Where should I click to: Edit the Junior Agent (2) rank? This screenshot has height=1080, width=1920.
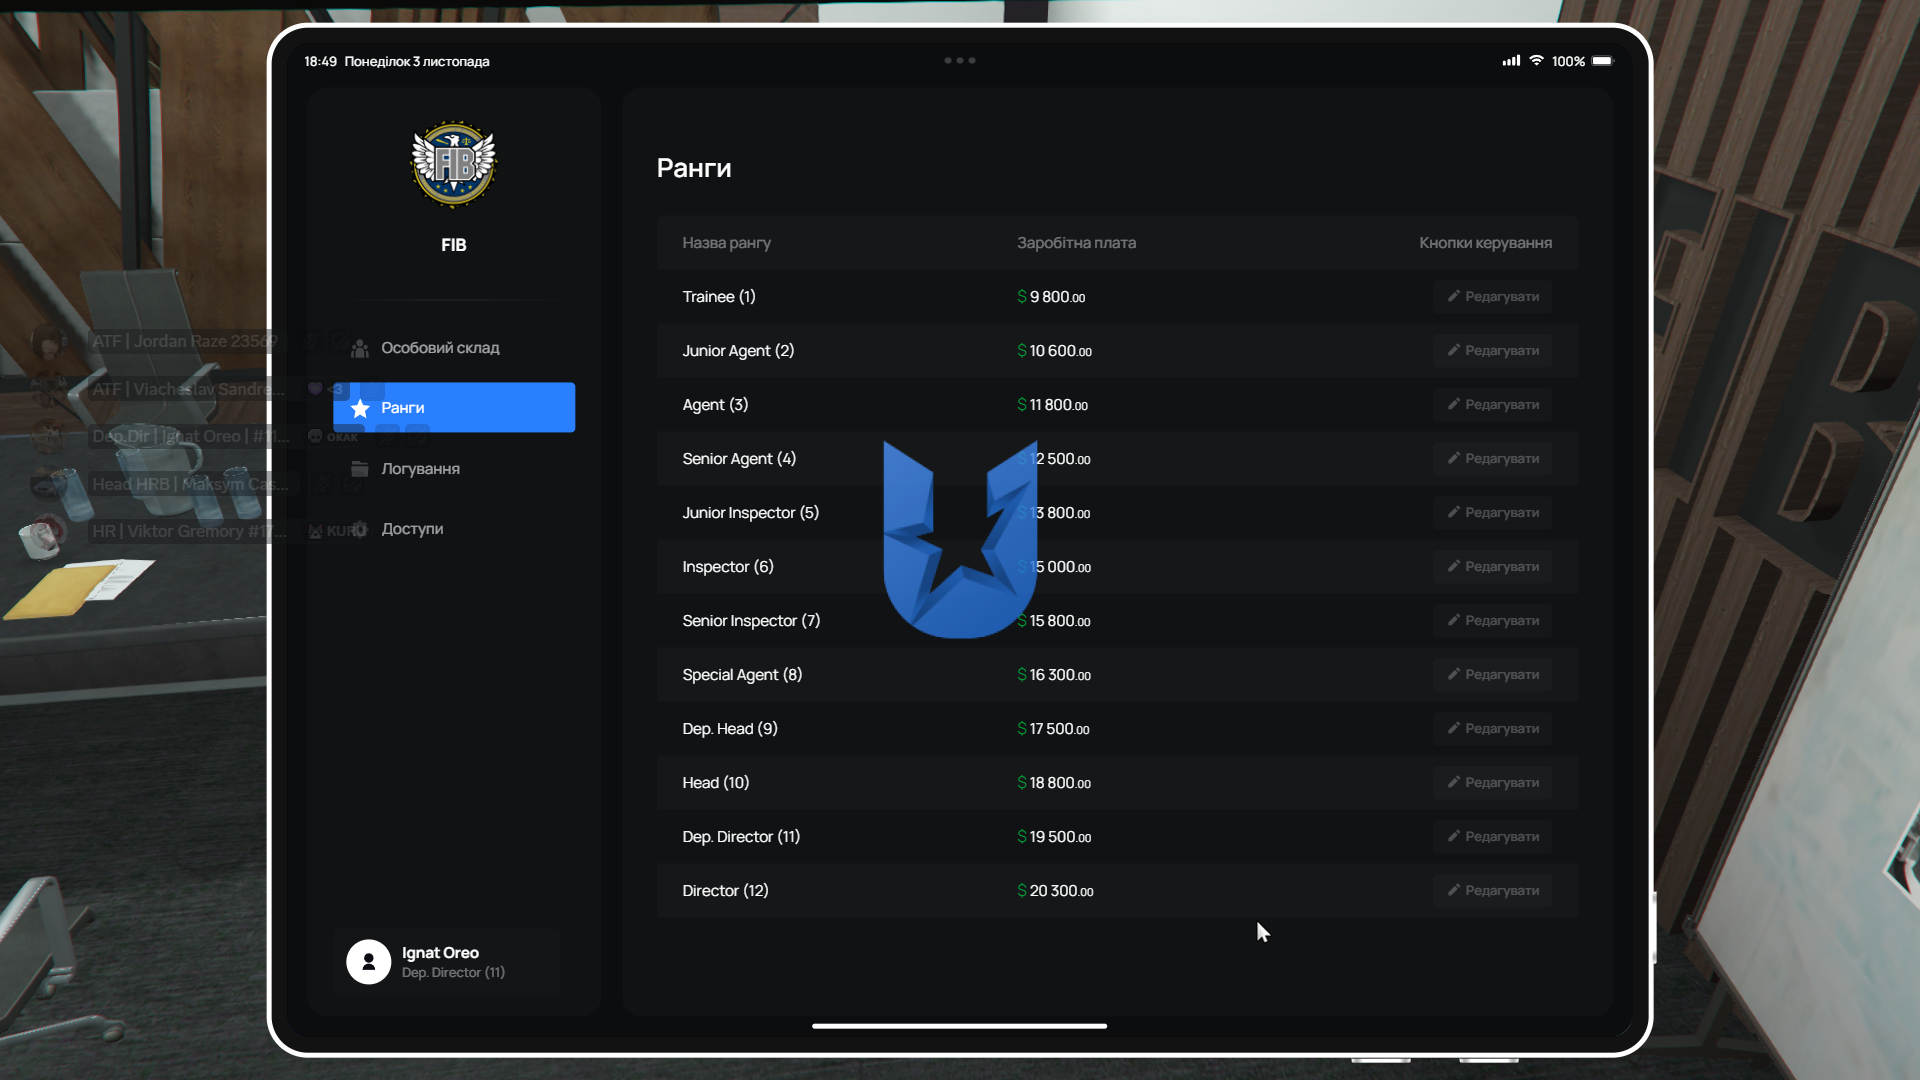1493,351
